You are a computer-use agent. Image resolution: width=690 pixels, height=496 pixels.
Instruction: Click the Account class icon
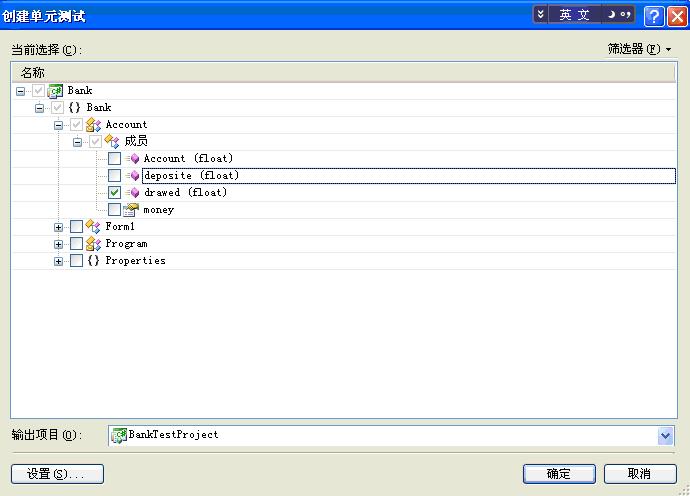pos(93,125)
